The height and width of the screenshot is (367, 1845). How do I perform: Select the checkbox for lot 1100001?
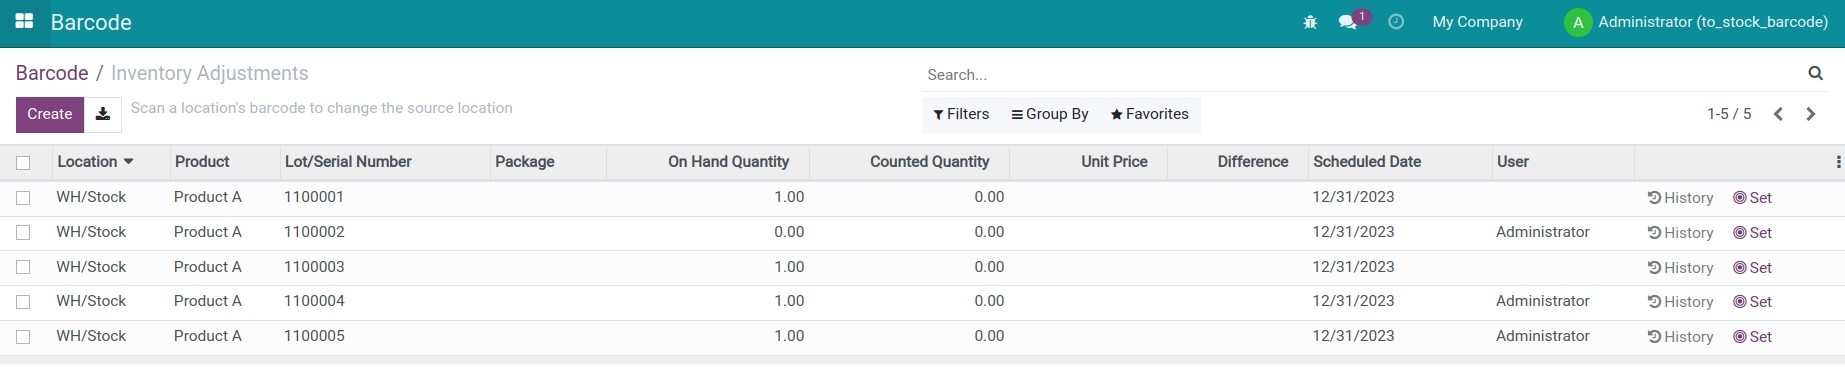(23, 198)
